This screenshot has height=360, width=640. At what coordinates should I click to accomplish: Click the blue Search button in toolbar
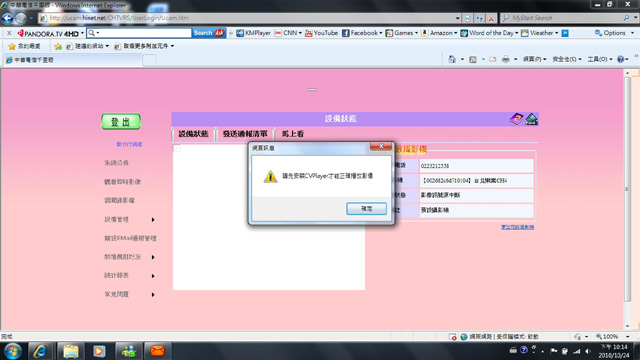coord(209,33)
